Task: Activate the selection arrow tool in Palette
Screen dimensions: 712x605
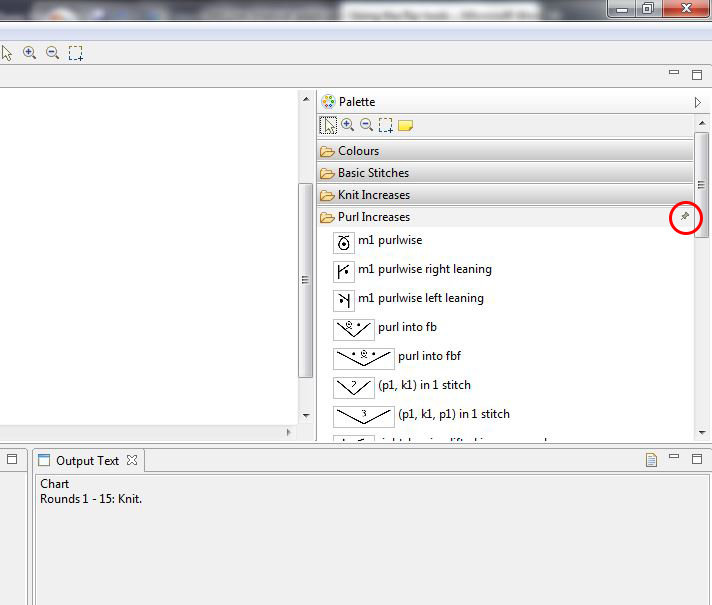Action: click(328, 125)
